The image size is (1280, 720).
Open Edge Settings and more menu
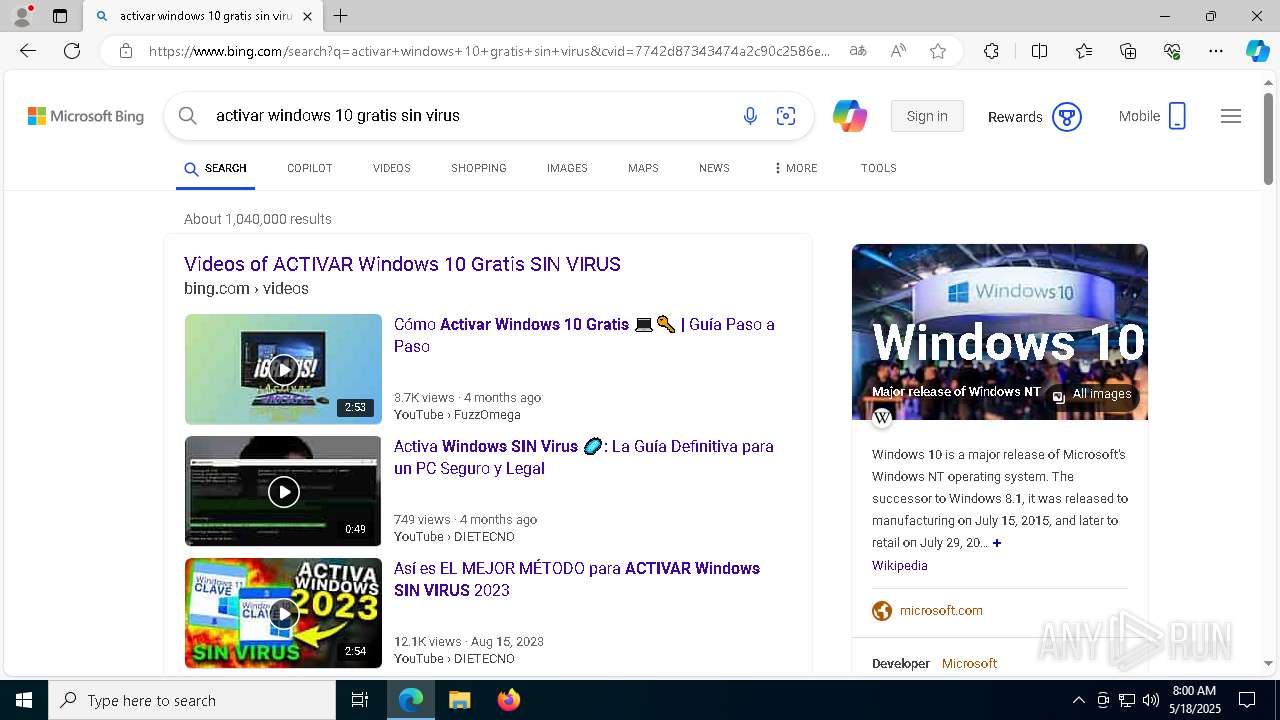pos(1216,51)
